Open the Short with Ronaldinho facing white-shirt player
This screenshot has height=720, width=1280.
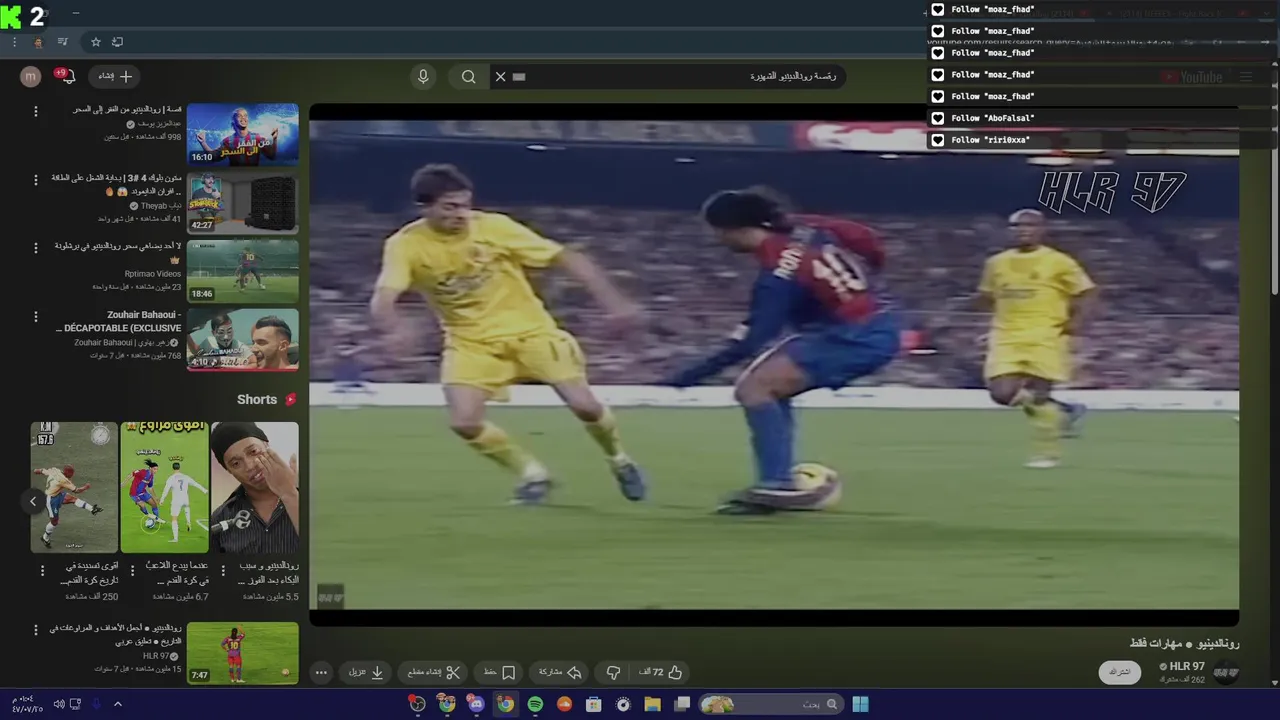(x=164, y=487)
